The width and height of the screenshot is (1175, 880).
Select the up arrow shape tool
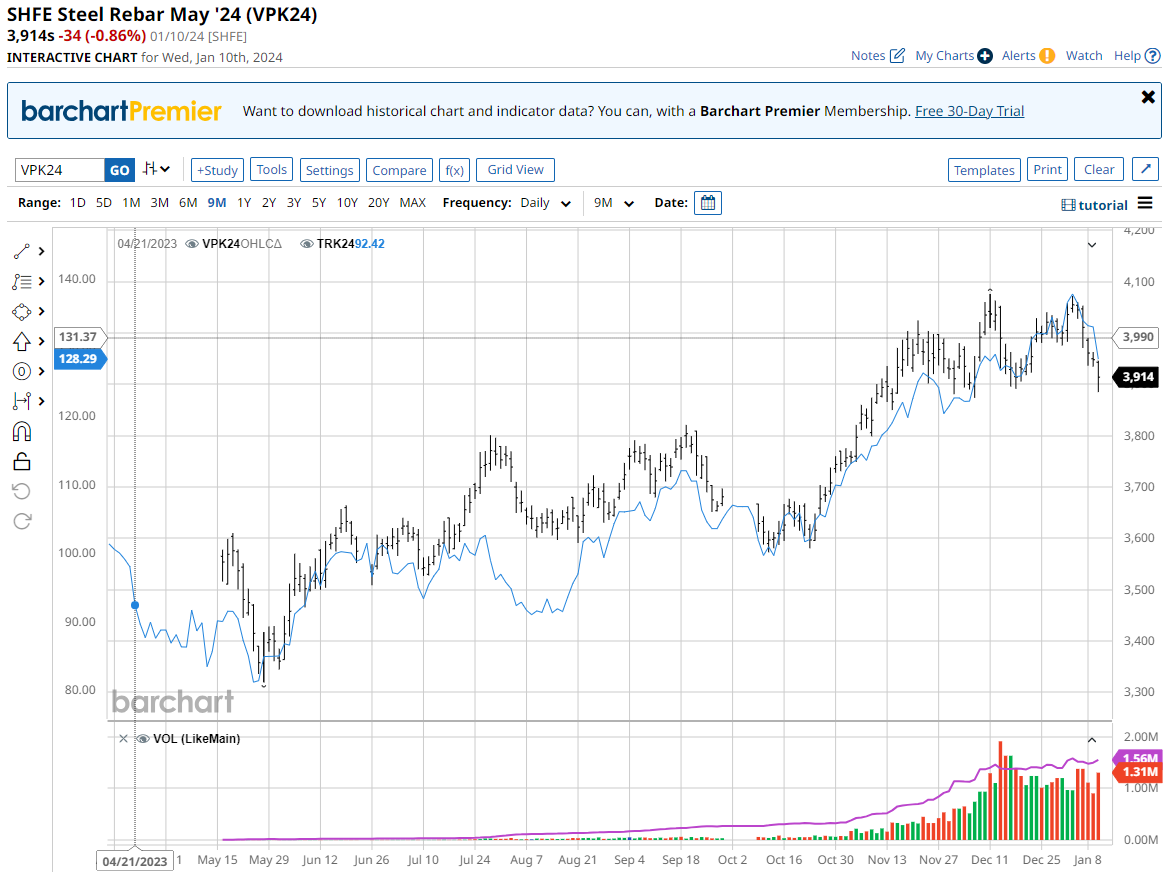pos(22,341)
